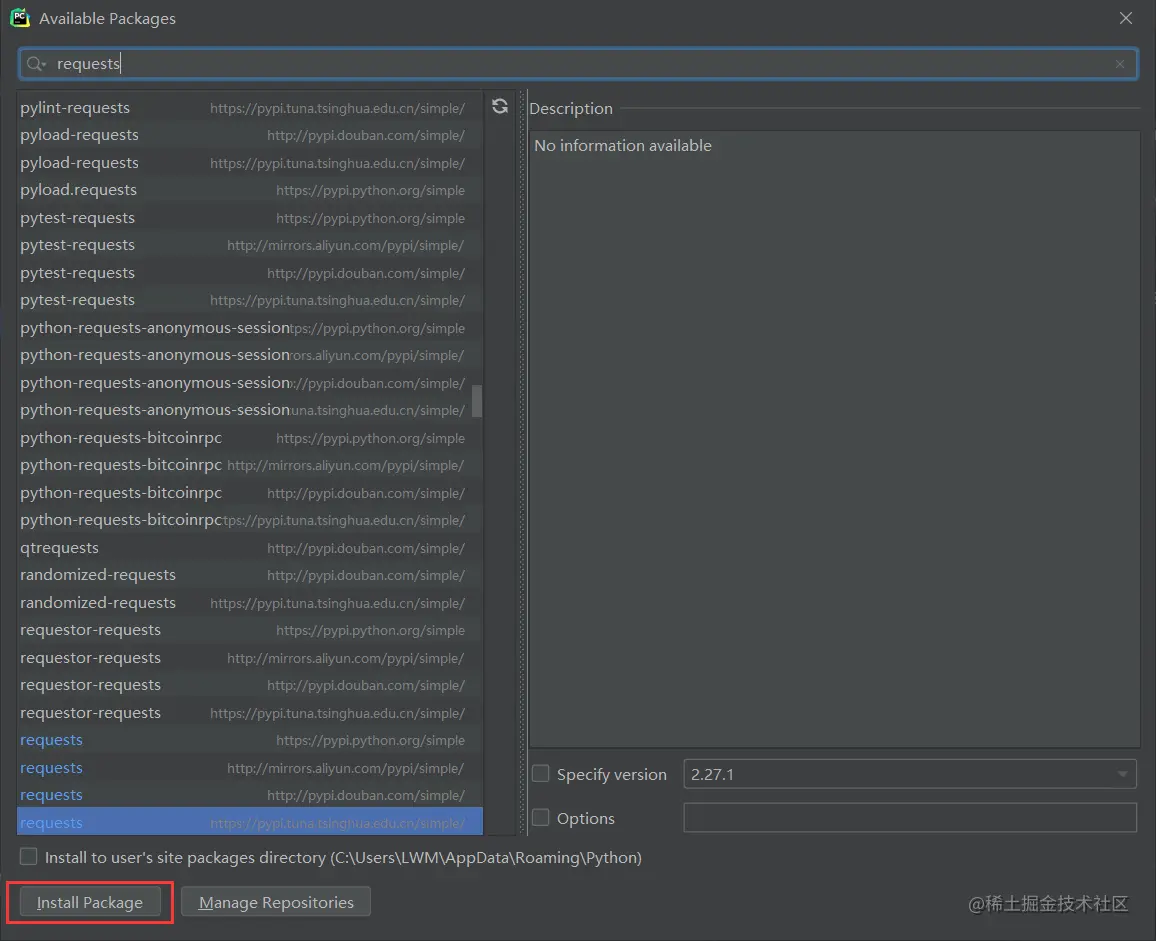Select python-requests-anonymous-session from tsinghua mirror
This screenshot has height=941, width=1156.
click(x=250, y=410)
